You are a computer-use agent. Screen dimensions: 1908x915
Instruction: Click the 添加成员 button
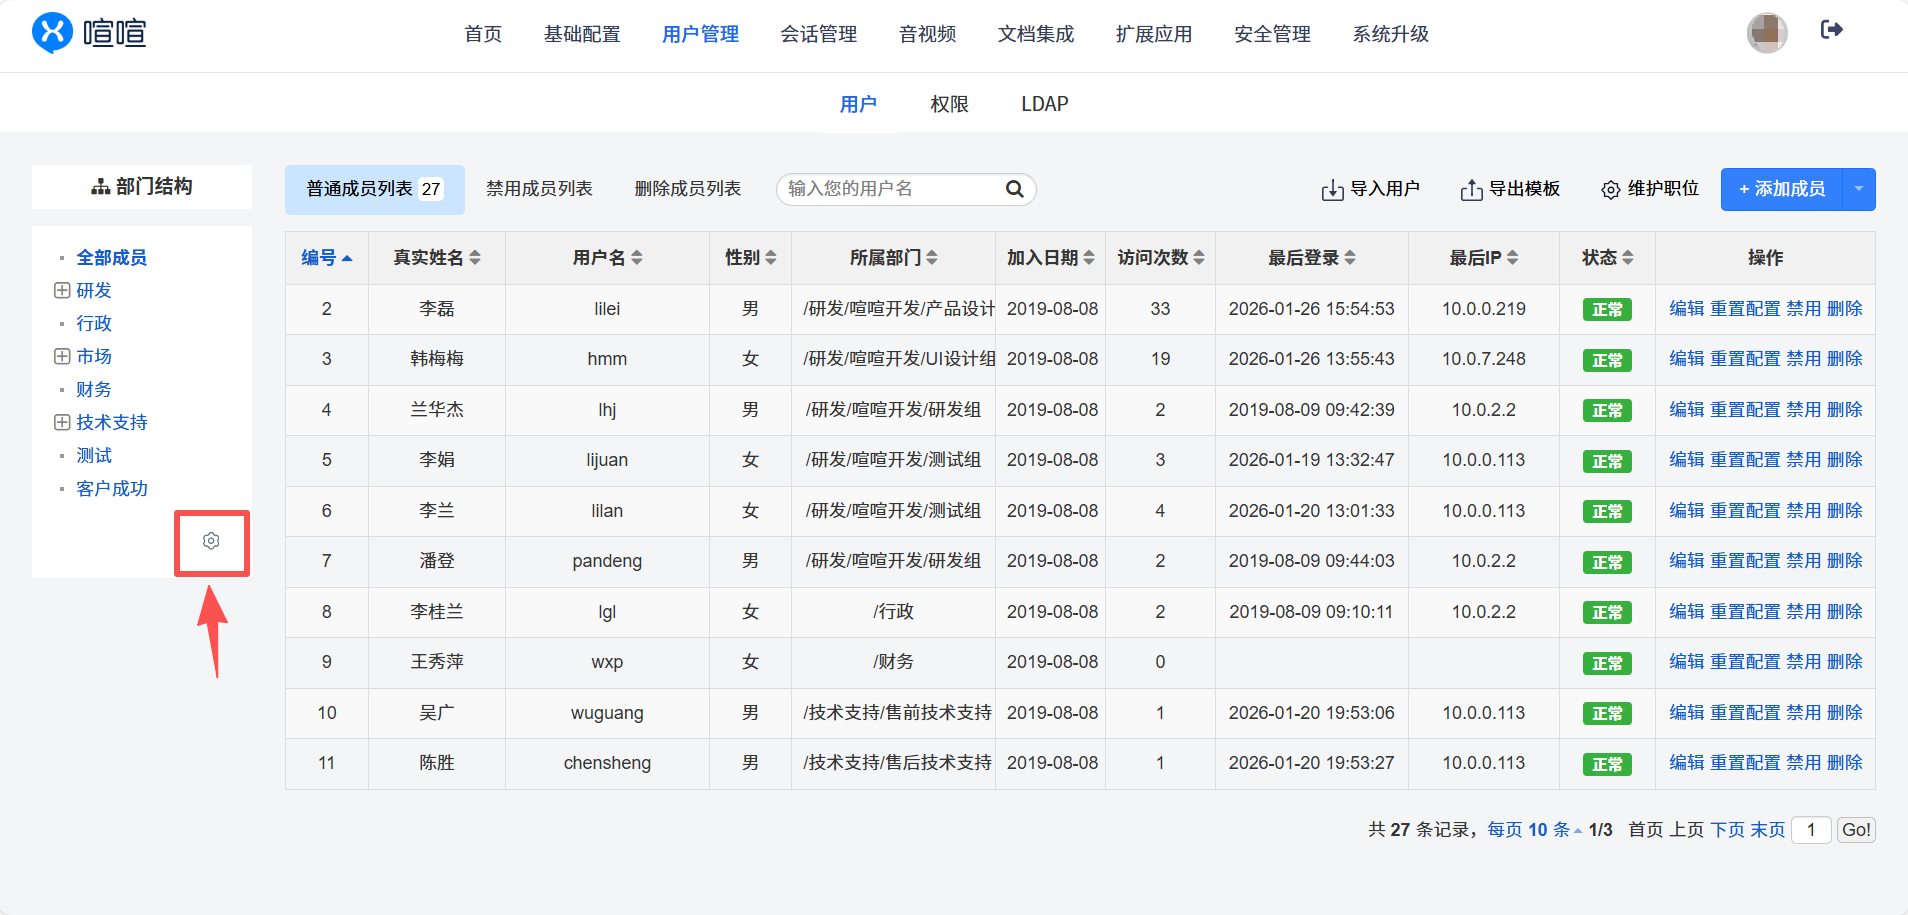(1781, 189)
